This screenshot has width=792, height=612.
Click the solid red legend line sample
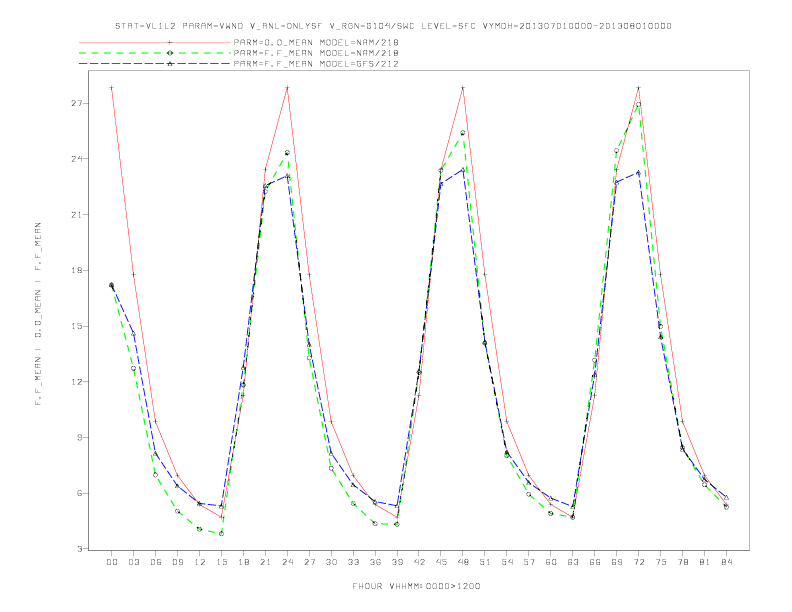coord(155,42)
